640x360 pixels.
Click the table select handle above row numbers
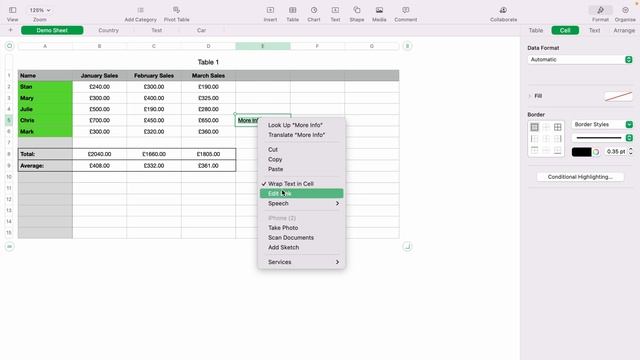[9, 46]
